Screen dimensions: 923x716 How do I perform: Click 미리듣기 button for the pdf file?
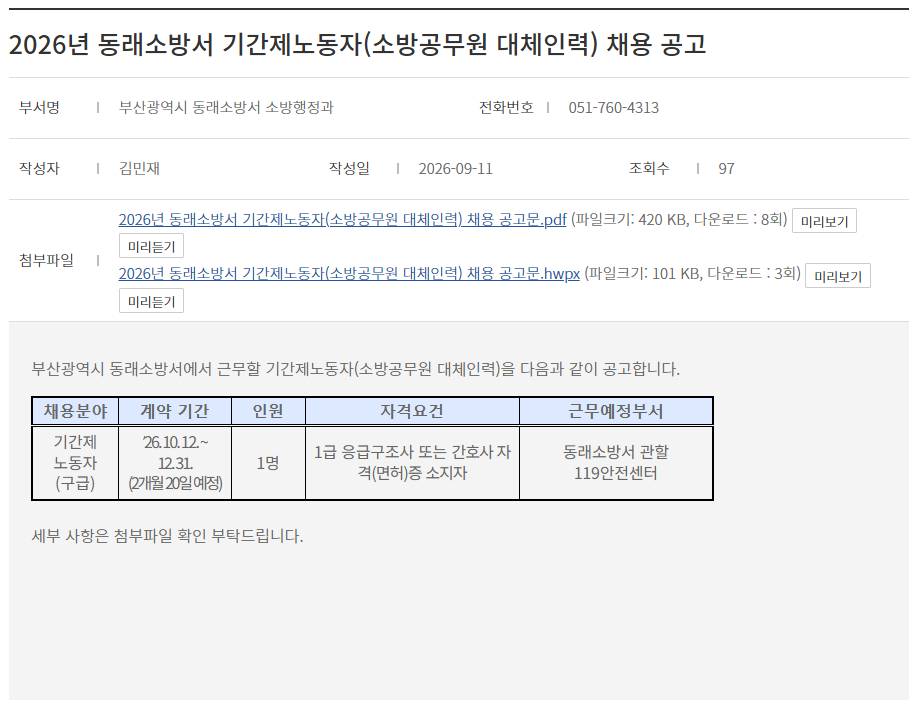151,247
